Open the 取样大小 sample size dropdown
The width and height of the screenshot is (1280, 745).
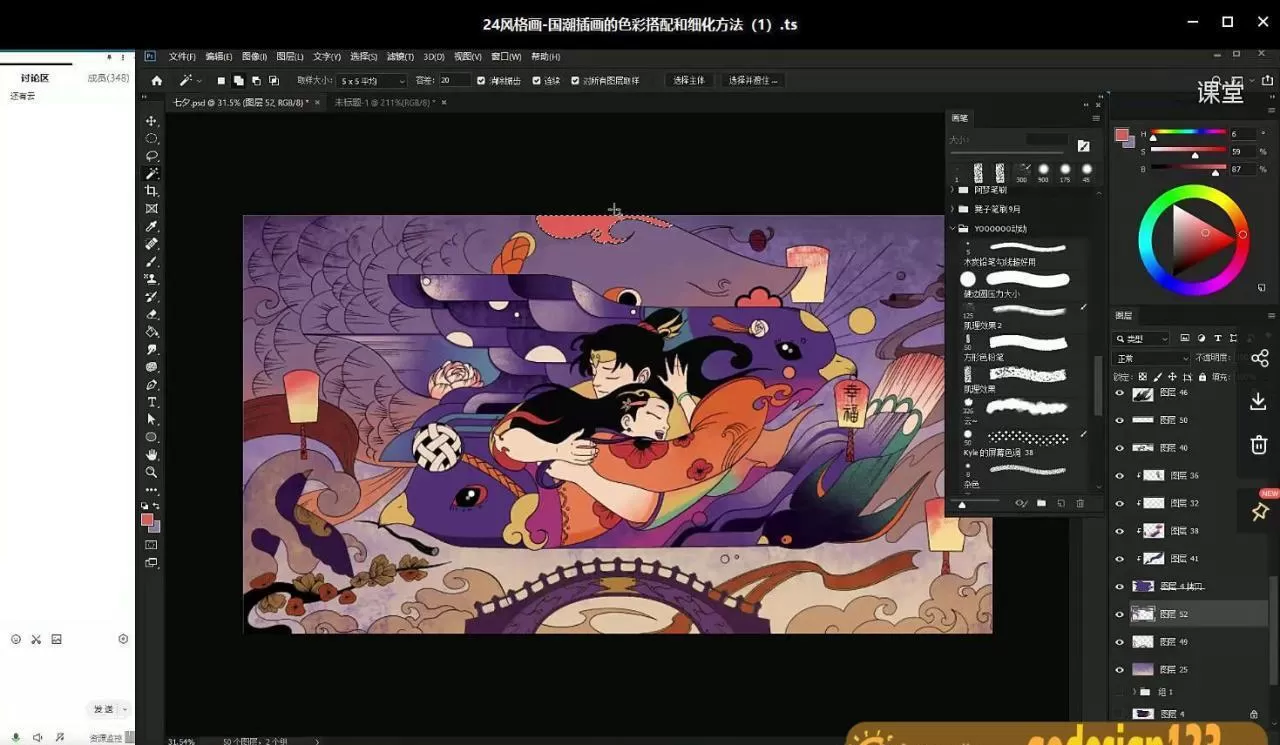click(372, 81)
